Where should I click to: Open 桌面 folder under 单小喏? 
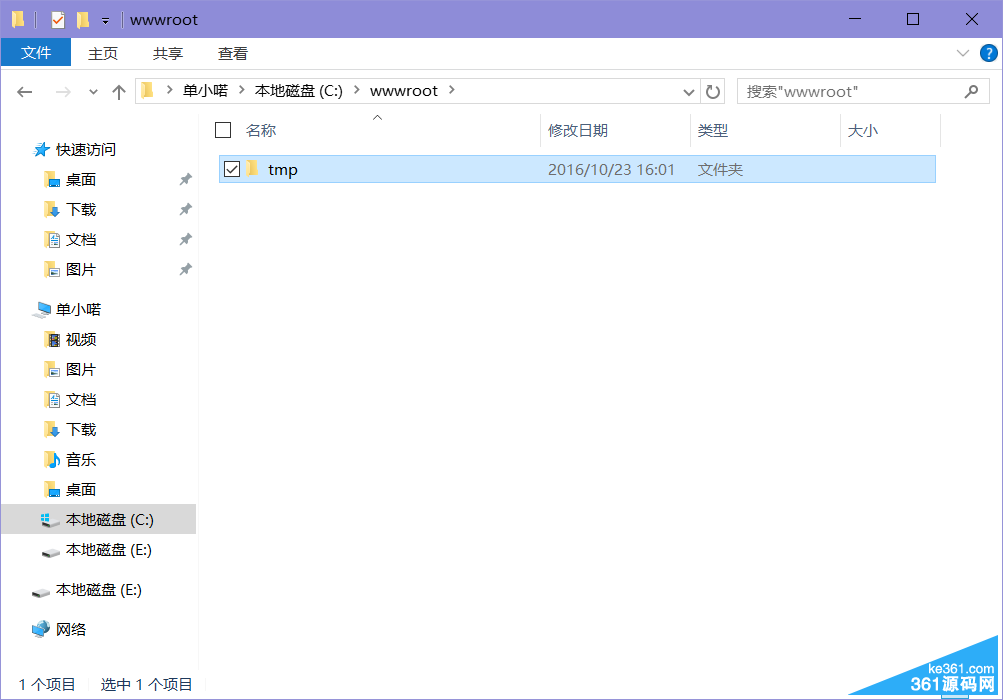[81, 490]
